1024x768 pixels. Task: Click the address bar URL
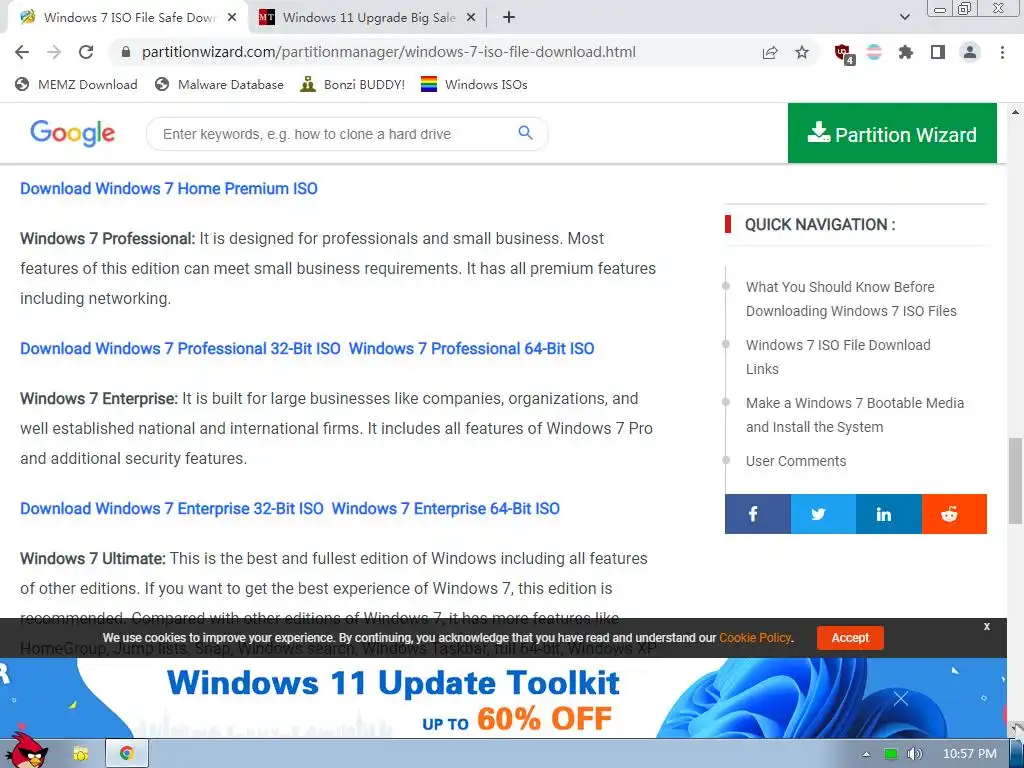389,52
